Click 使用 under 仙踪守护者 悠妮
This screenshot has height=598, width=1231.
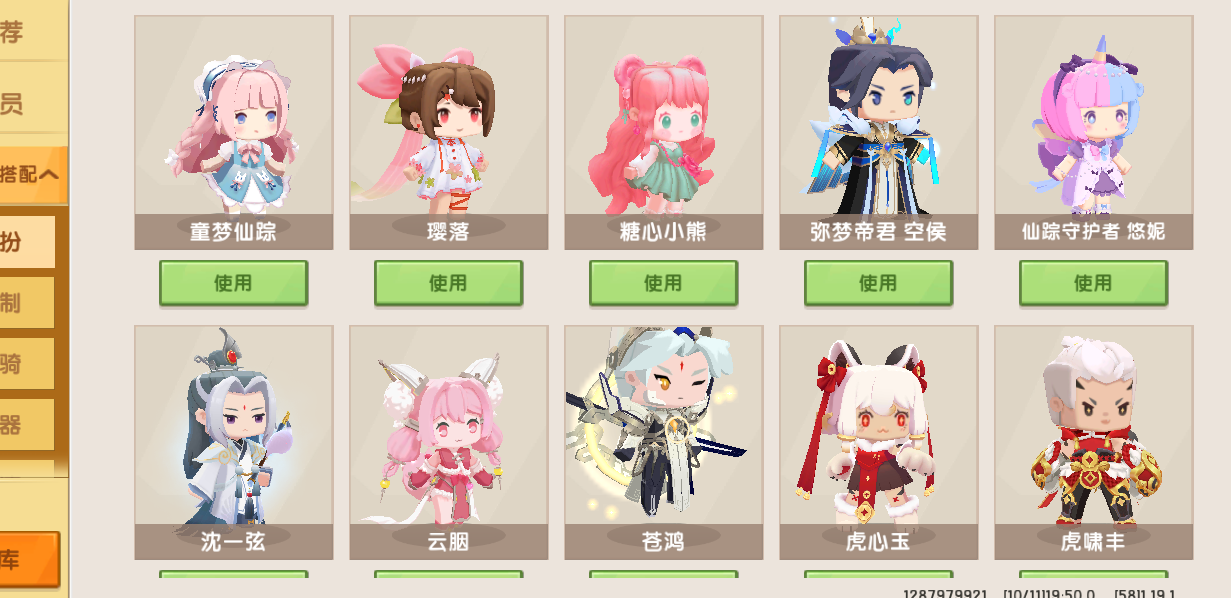1093,283
